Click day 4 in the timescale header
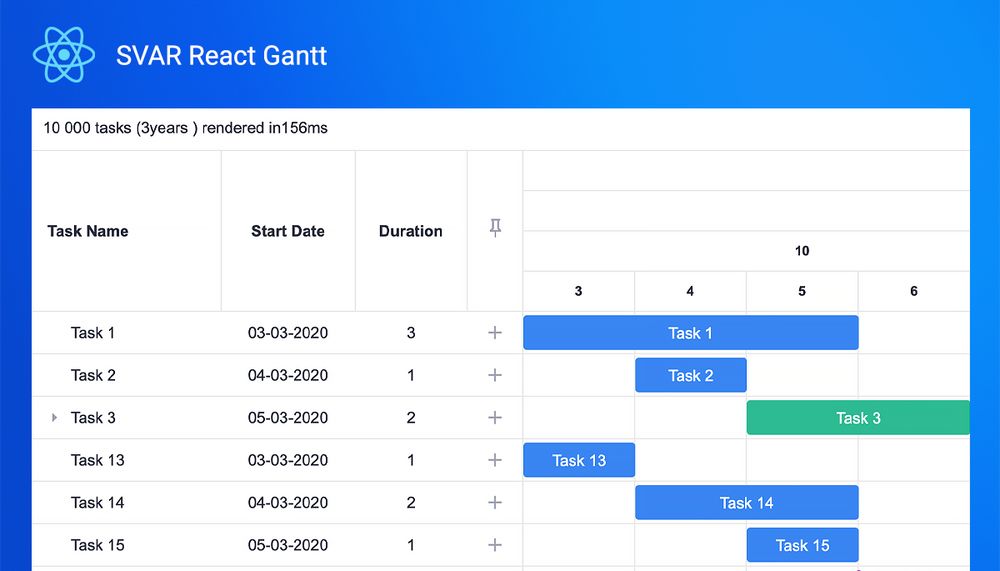Screen dimensions: 1000x571 690,291
